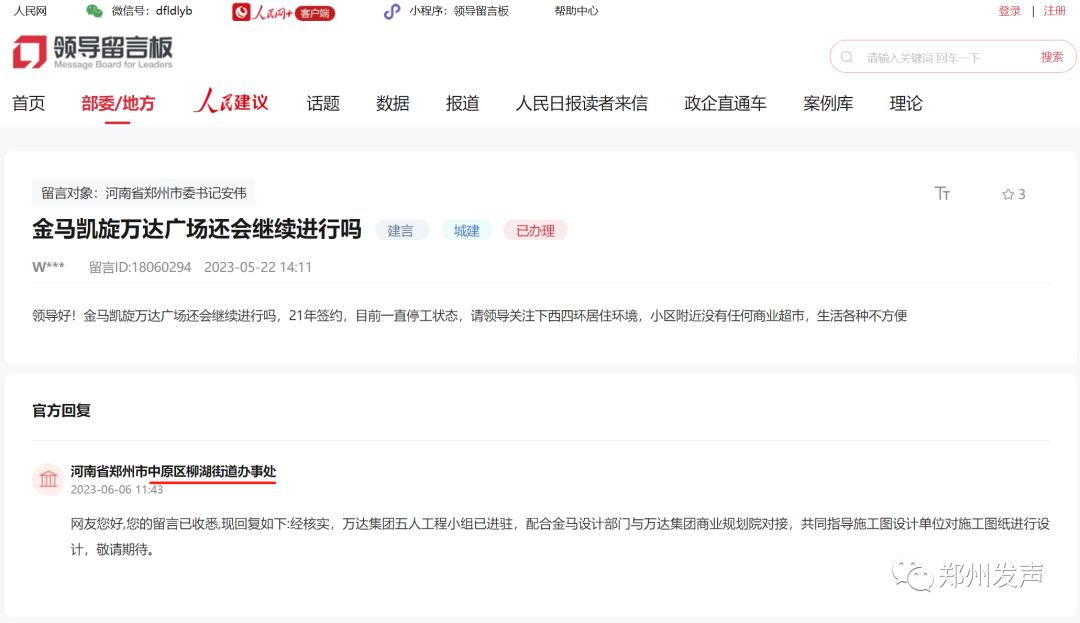The image size is (1080, 623).
Task: Open 人民网 link at top left
Action: click(30, 11)
